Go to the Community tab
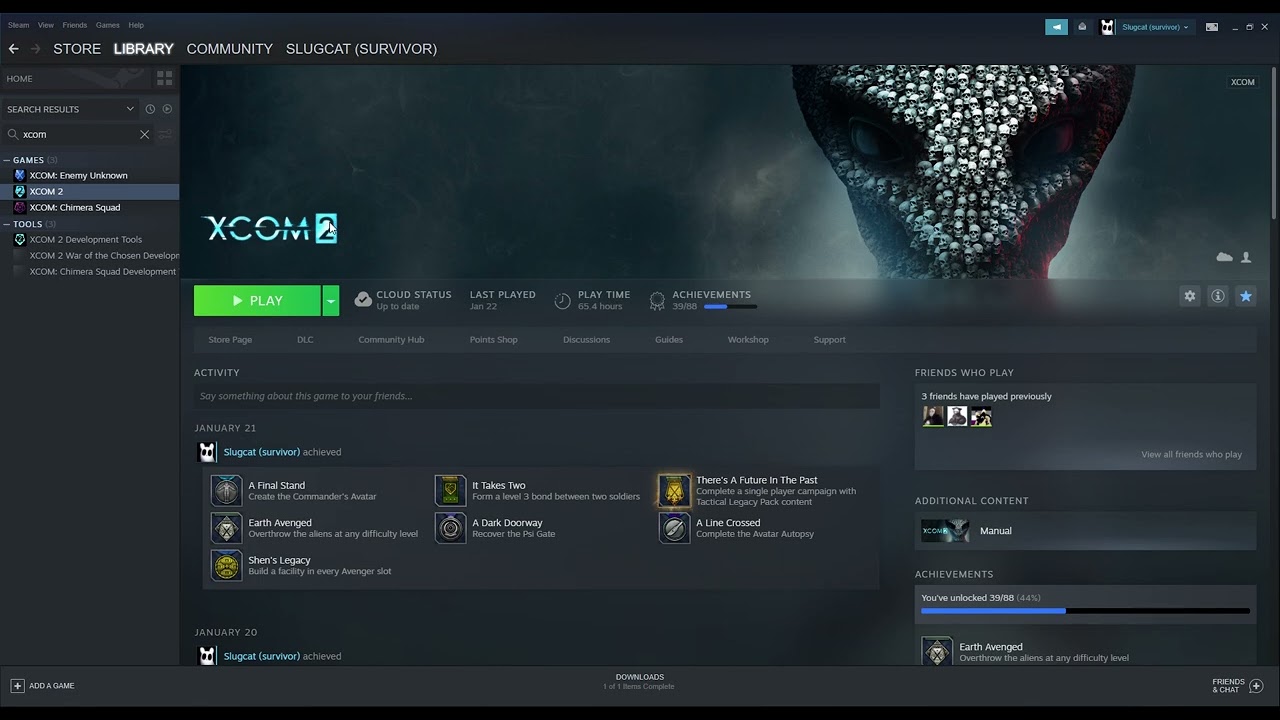The height and width of the screenshot is (720, 1280). [229, 48]
